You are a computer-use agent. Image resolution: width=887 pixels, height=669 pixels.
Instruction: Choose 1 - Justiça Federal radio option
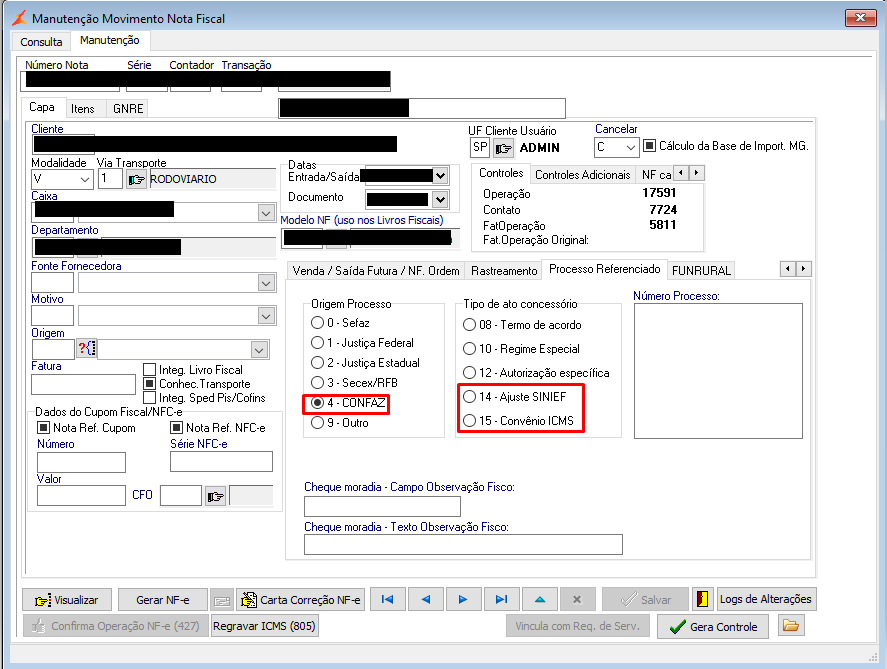[318, 343]
